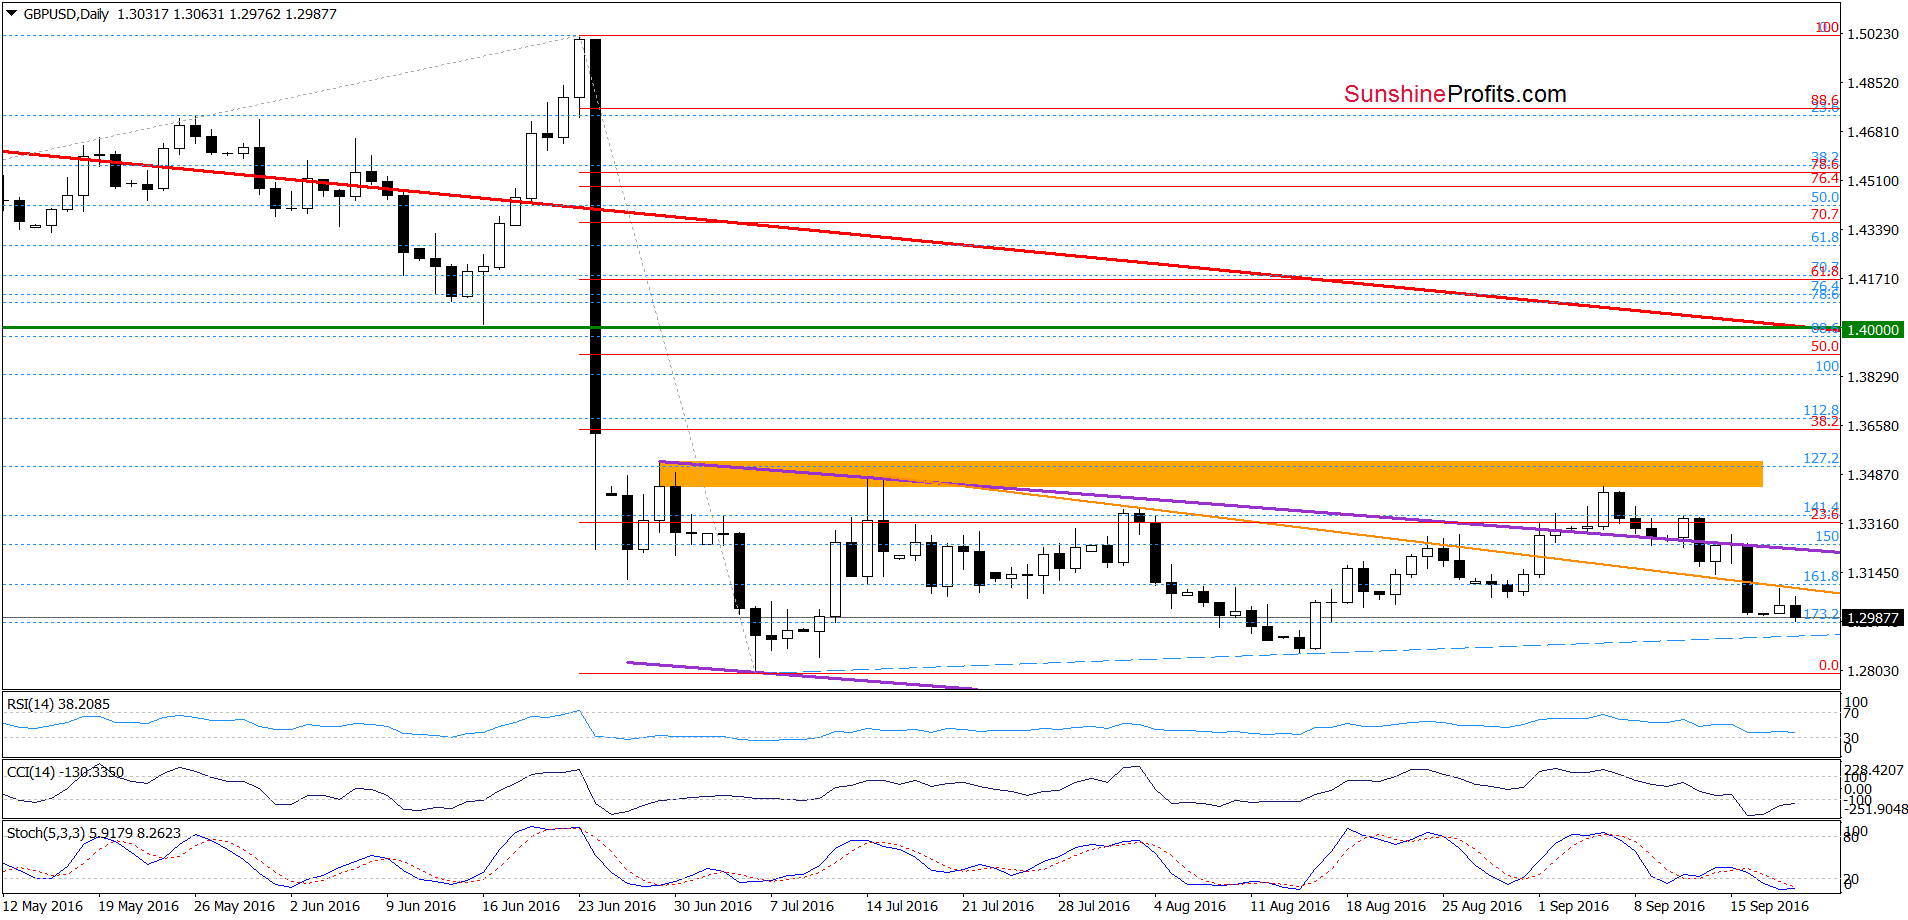Click the 2 Jun 2016 date label
The width and height of the screenshot is (1908, 920).
(325, 906)
